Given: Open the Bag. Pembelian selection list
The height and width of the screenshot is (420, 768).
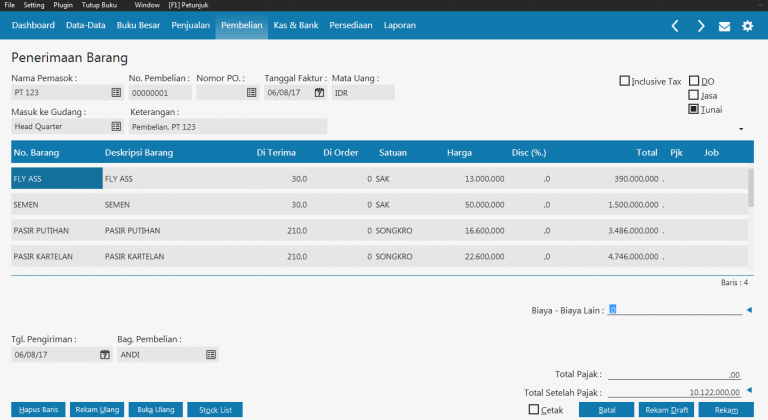Looking at the screenshot, I should pos(211,354).
